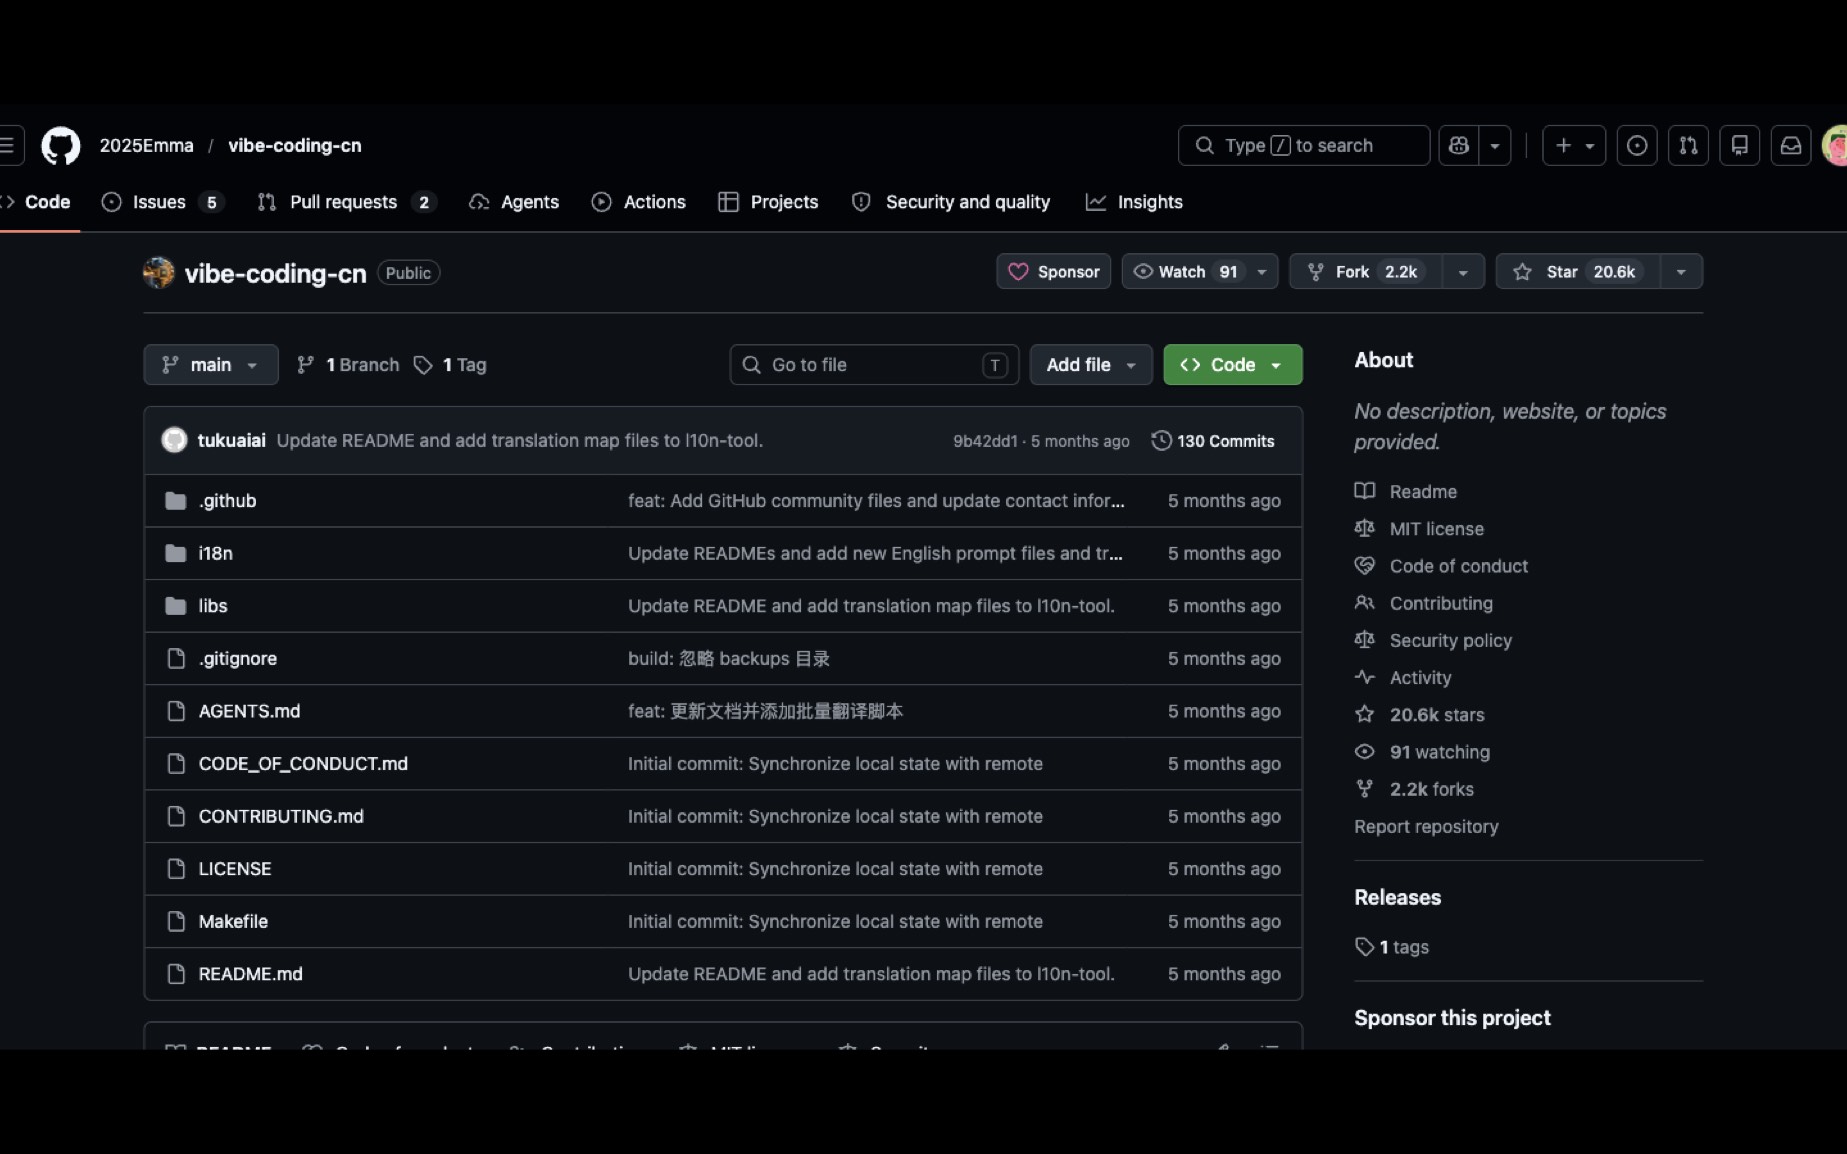The image size is (1847, 1154).
Task: Click the book icon beside Readme
Action: point(1364,491)
